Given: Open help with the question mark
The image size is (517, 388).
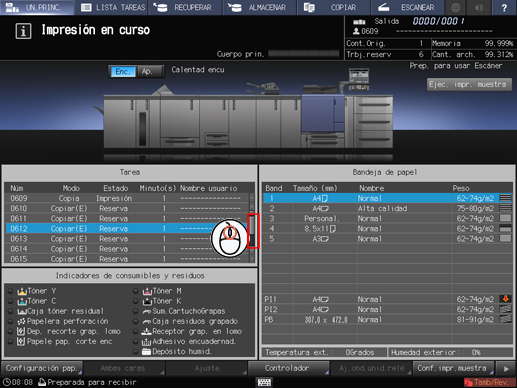Looking at the screenshot, I should coord(504,7).
